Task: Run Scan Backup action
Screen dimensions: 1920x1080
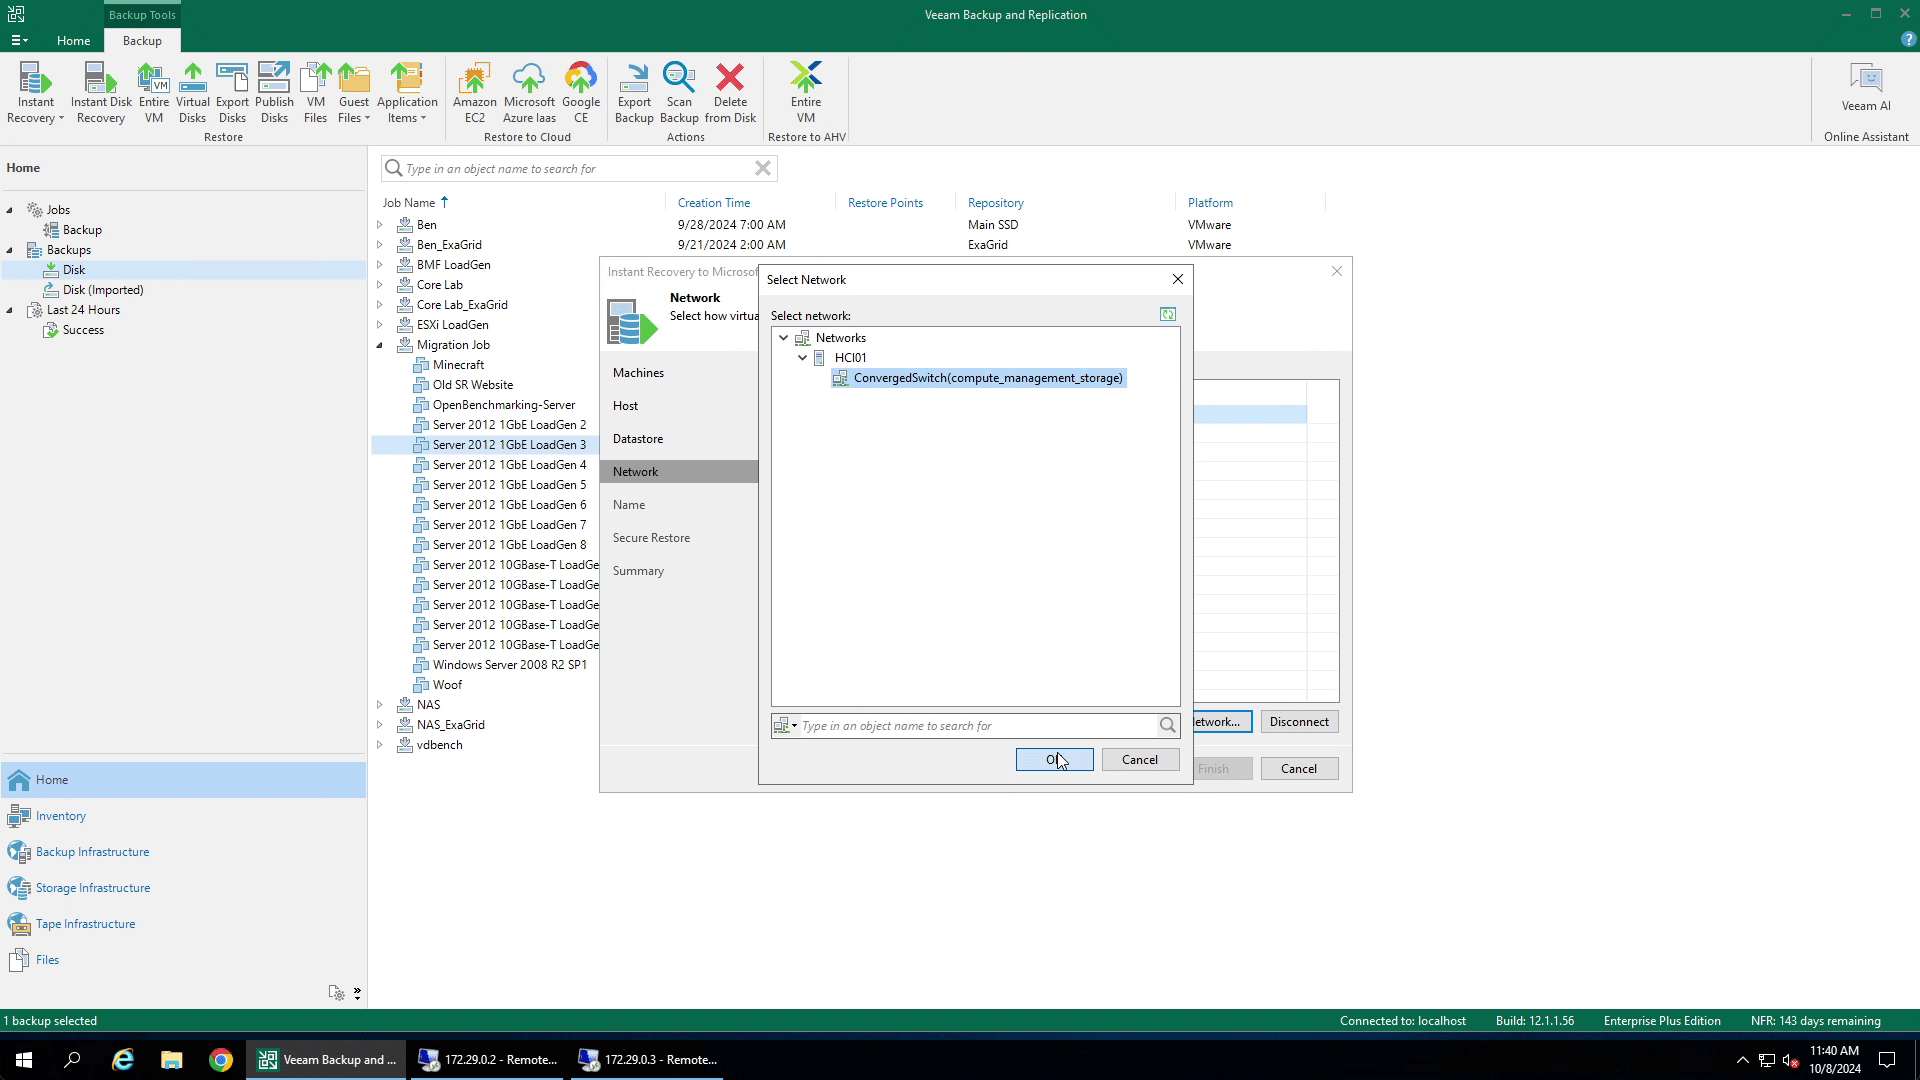Action: click(x=679, y=92)
